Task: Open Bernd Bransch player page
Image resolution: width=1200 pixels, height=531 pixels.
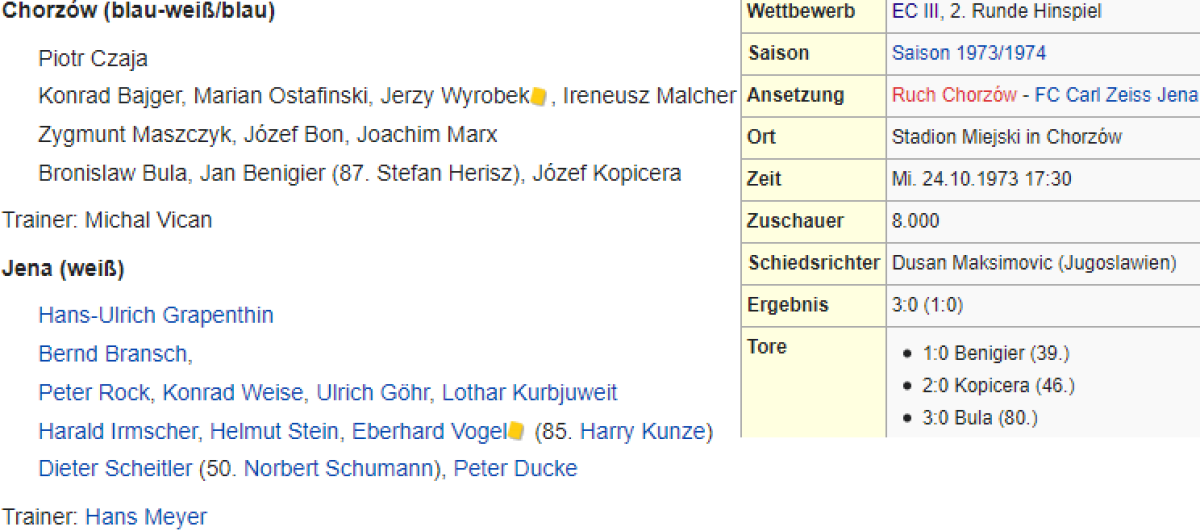Action: click(113, 354)
